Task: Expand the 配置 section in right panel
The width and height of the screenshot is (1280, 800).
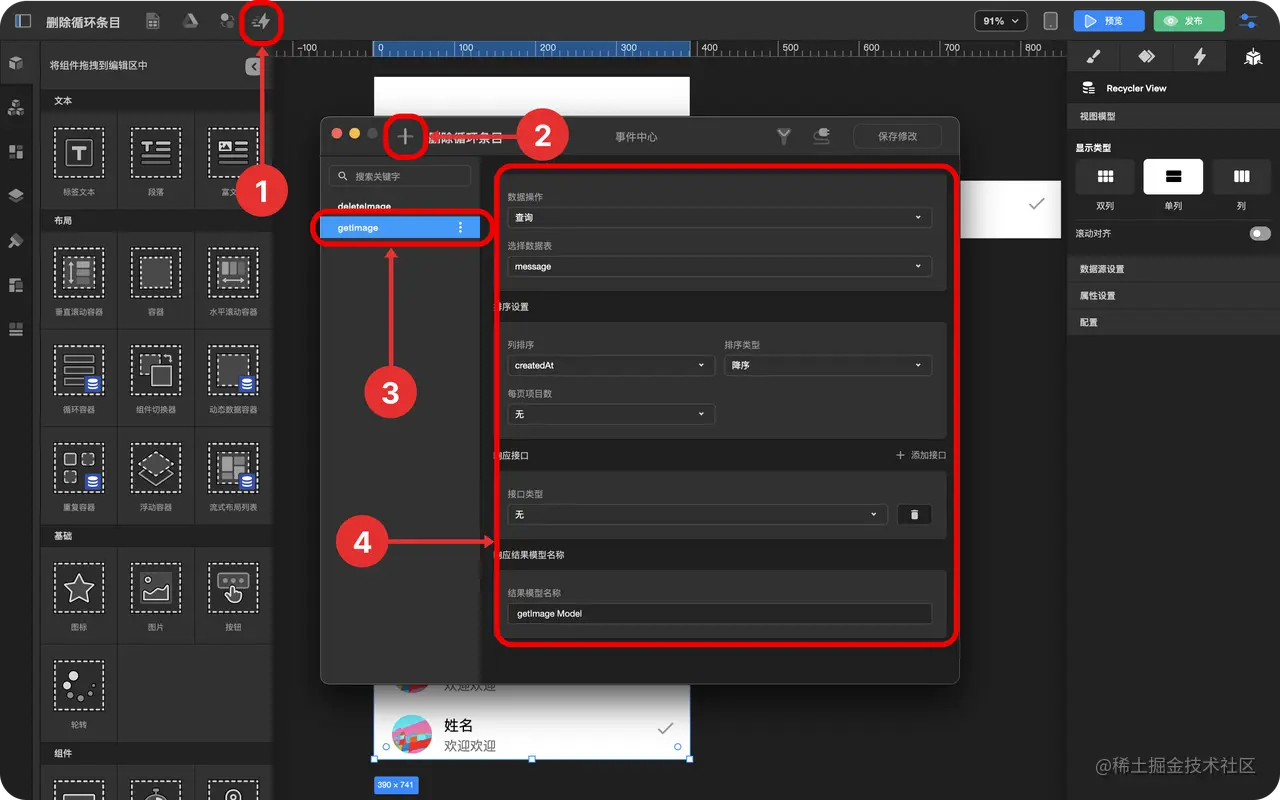Action: 1173,323
